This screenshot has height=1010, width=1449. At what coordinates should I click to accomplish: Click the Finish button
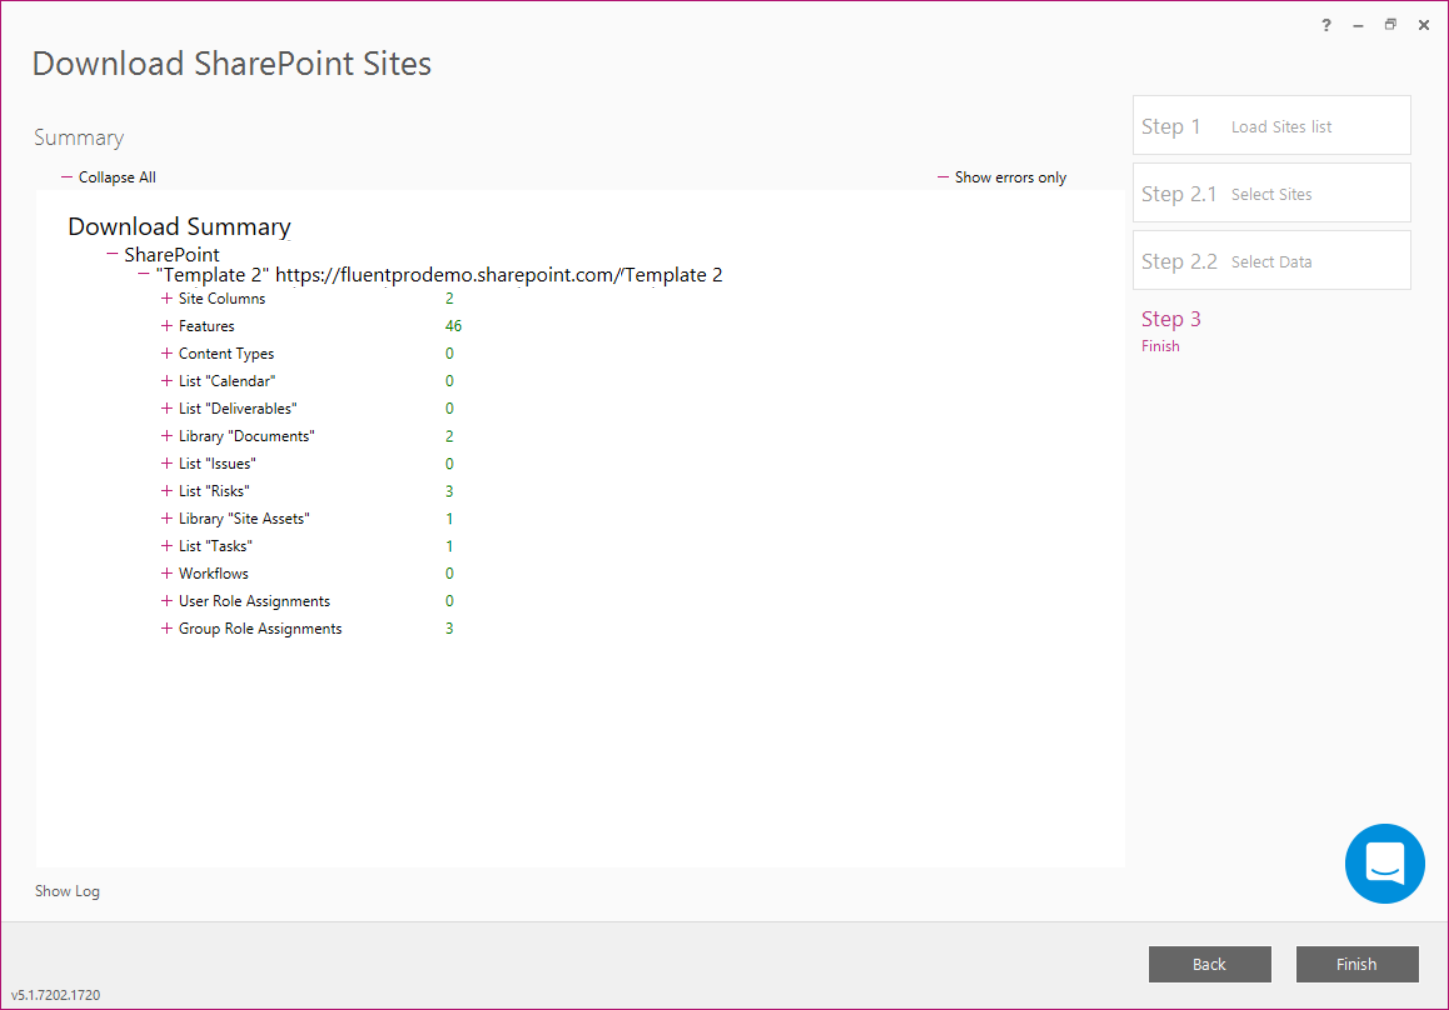(1357, 964)
